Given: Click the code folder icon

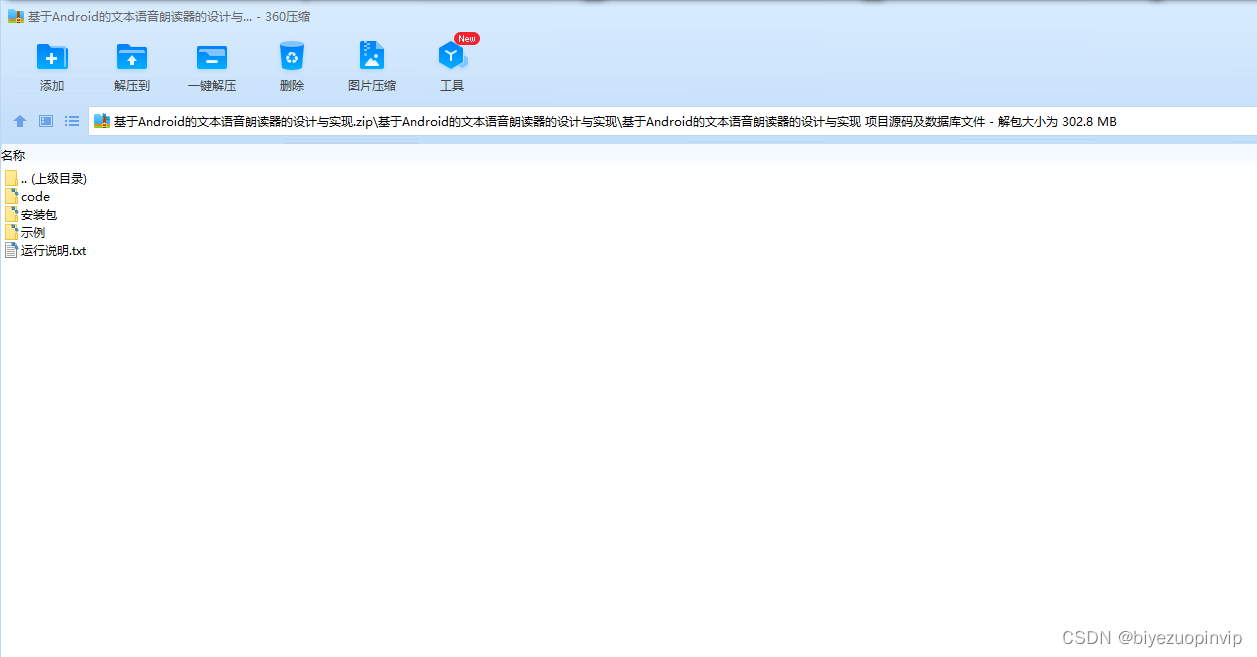Looking at the screenshot, I should 11,196.
